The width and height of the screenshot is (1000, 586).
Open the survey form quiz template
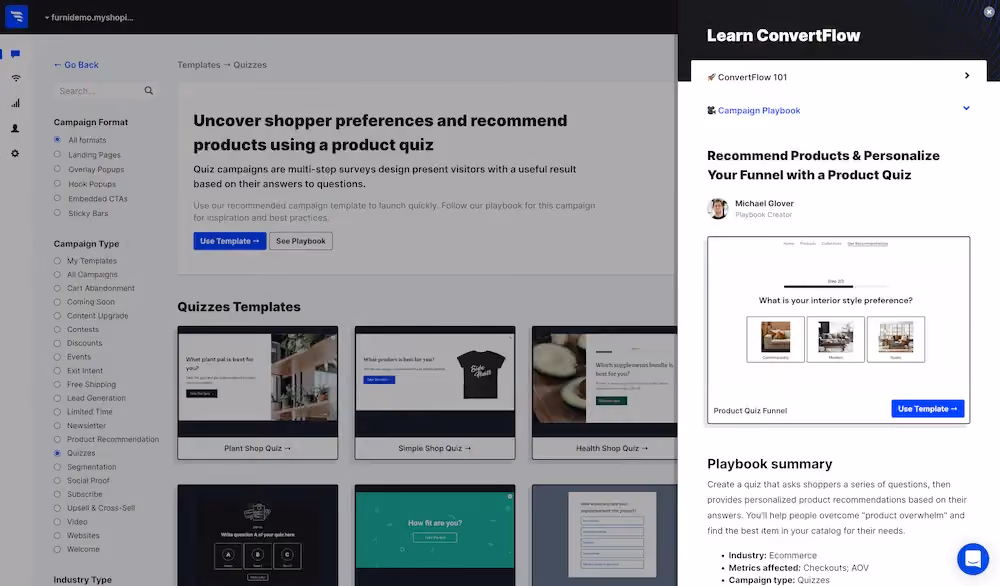pos(605,535)
